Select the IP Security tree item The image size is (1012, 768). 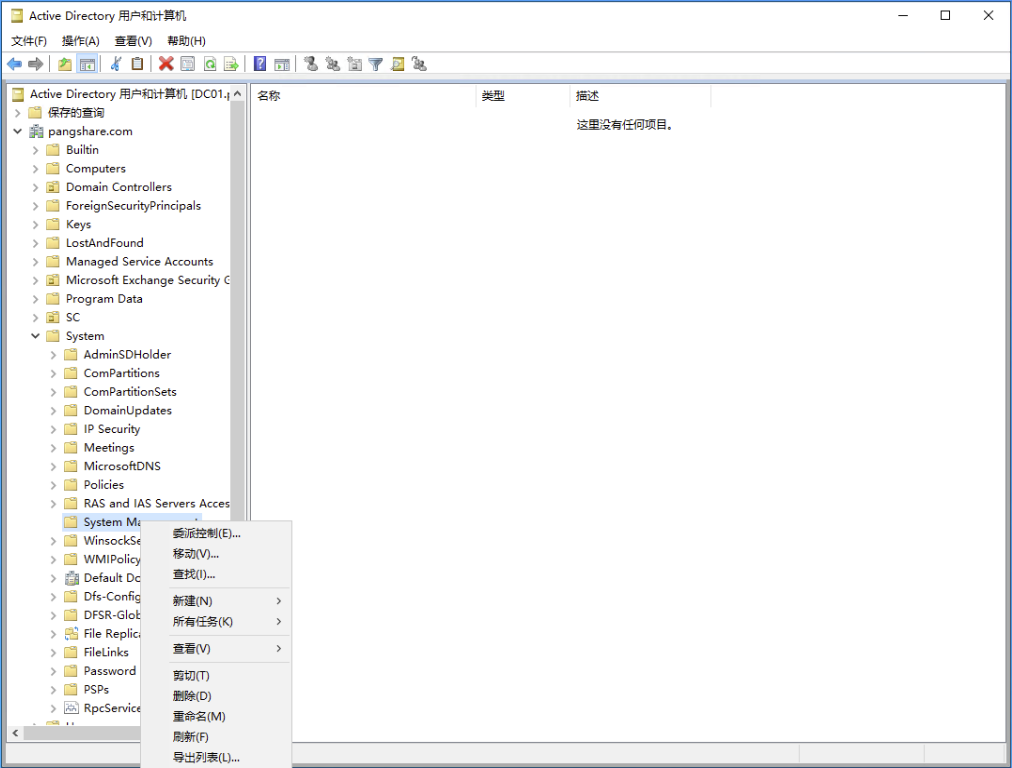click(x=112, y=429)
